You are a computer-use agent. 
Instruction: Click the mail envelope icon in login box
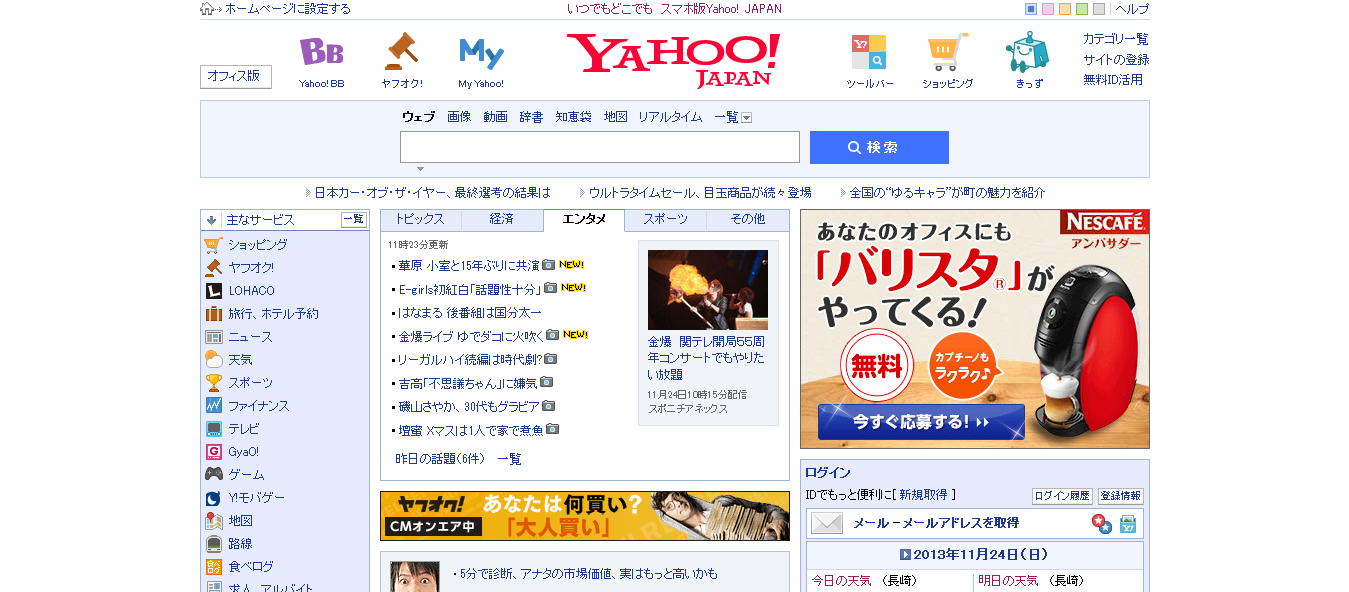tap(827, 523)
